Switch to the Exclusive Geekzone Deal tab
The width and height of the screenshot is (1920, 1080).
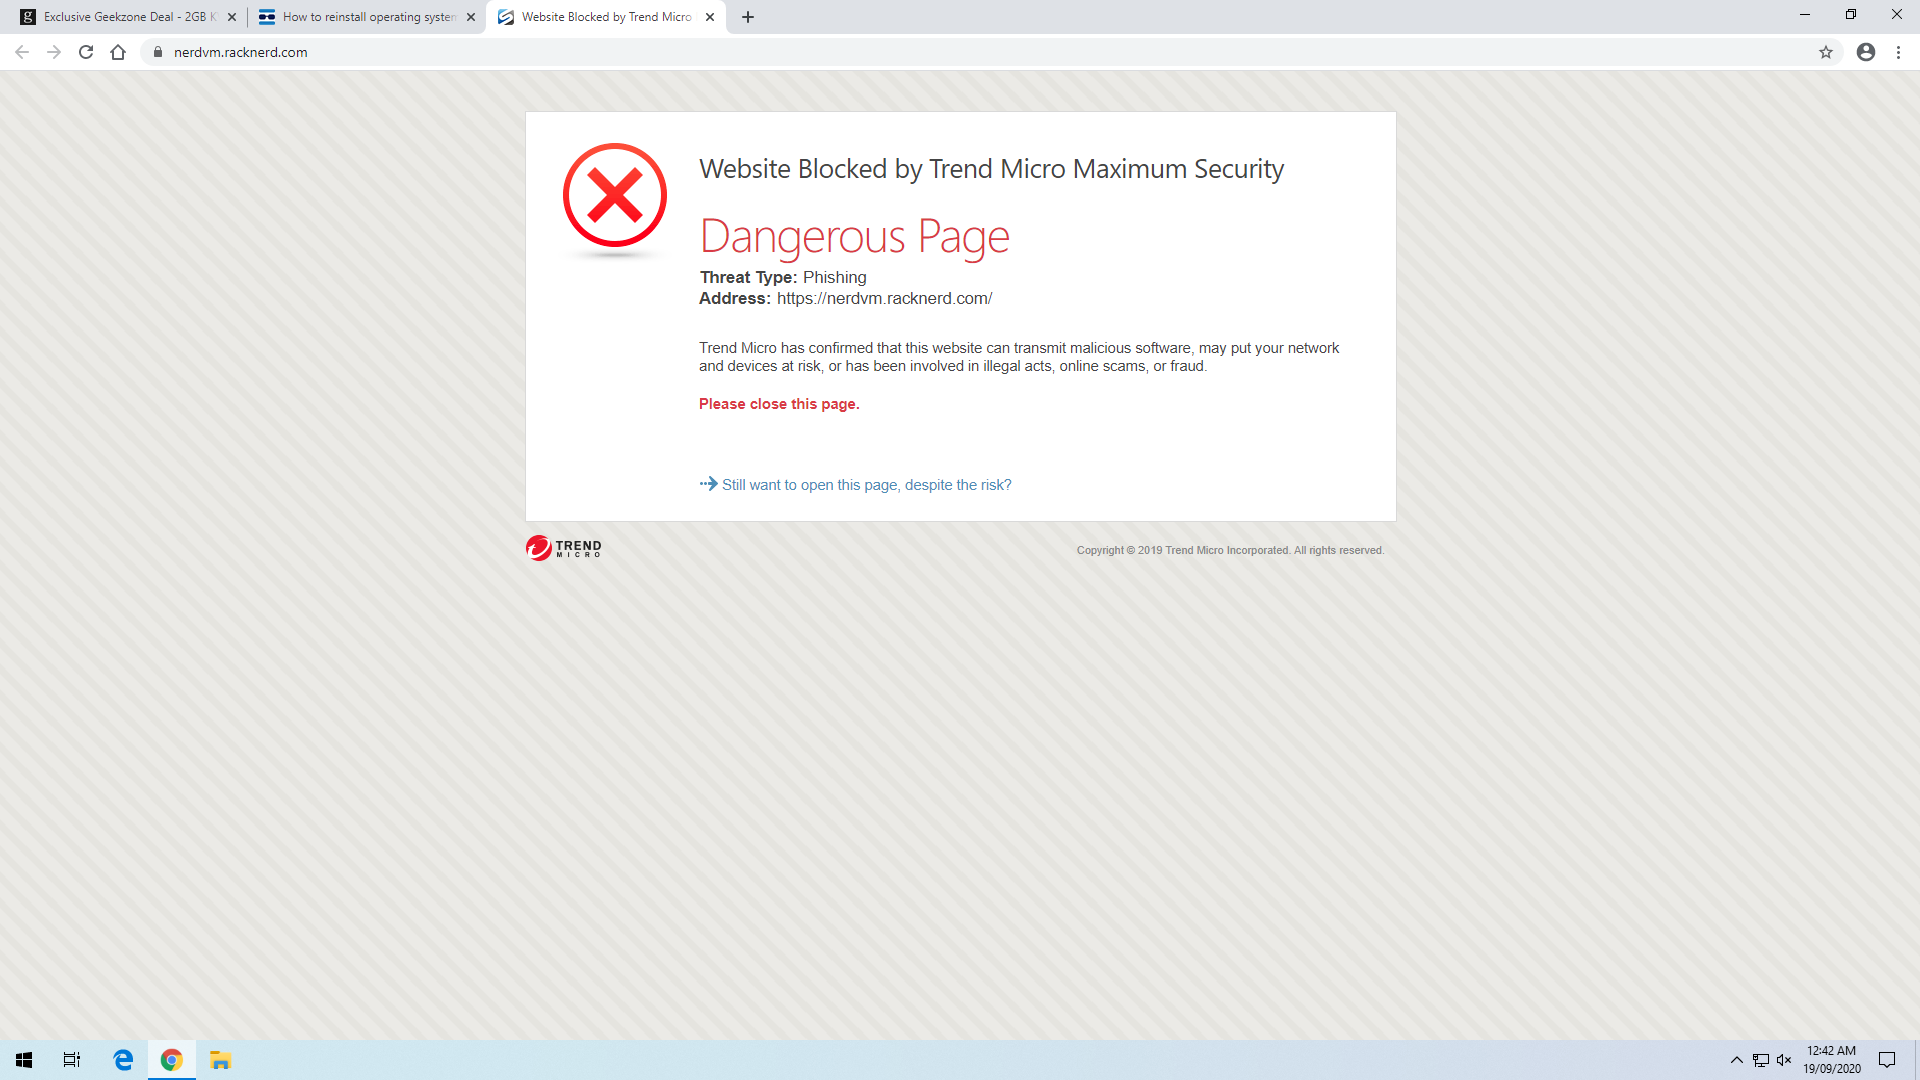[127, 17]
